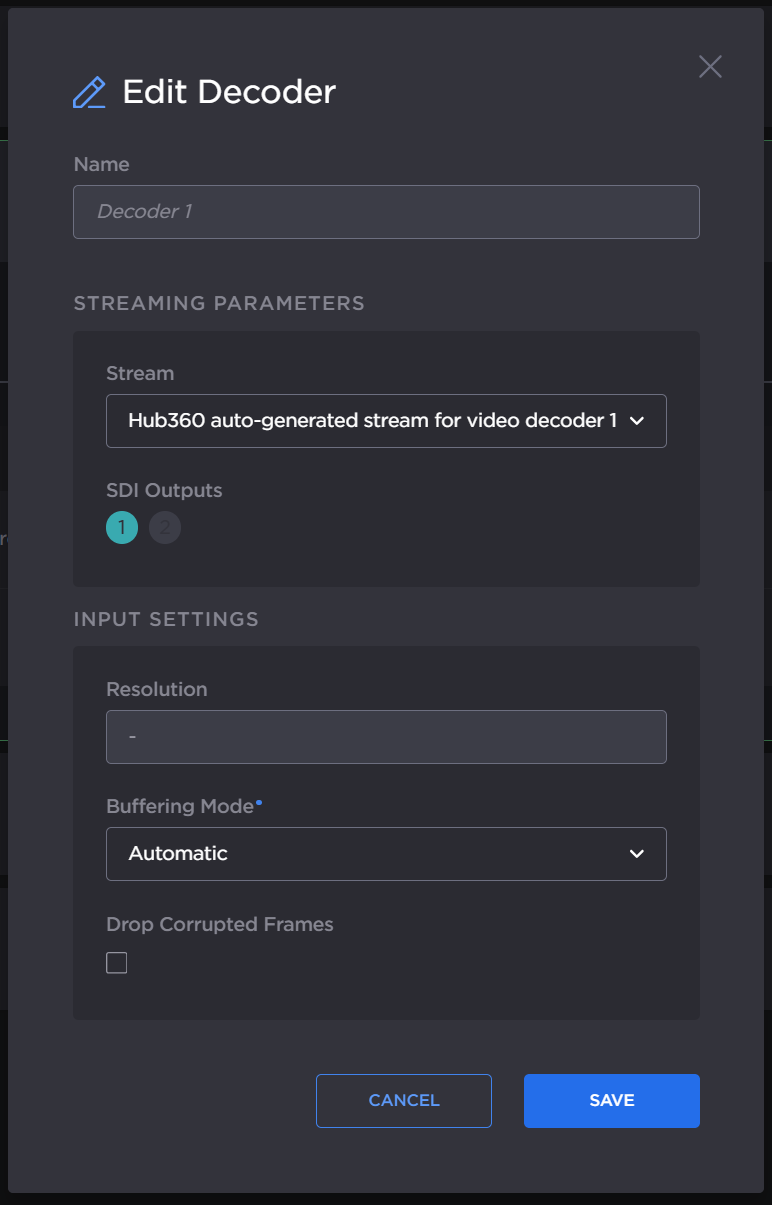Click the Drop Corrupted Frames label
This screenshot has width=772, height=1205.
[220, 925]
